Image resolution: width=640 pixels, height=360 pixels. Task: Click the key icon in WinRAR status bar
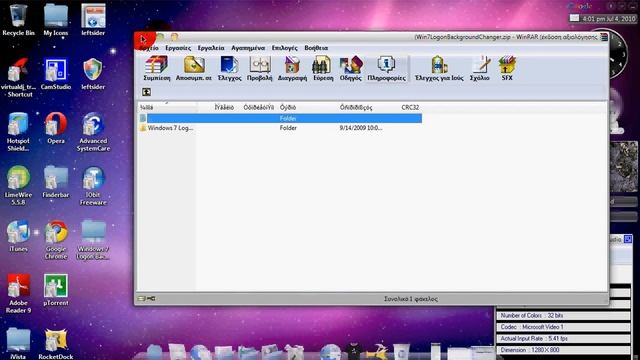[x=151, y=299]
